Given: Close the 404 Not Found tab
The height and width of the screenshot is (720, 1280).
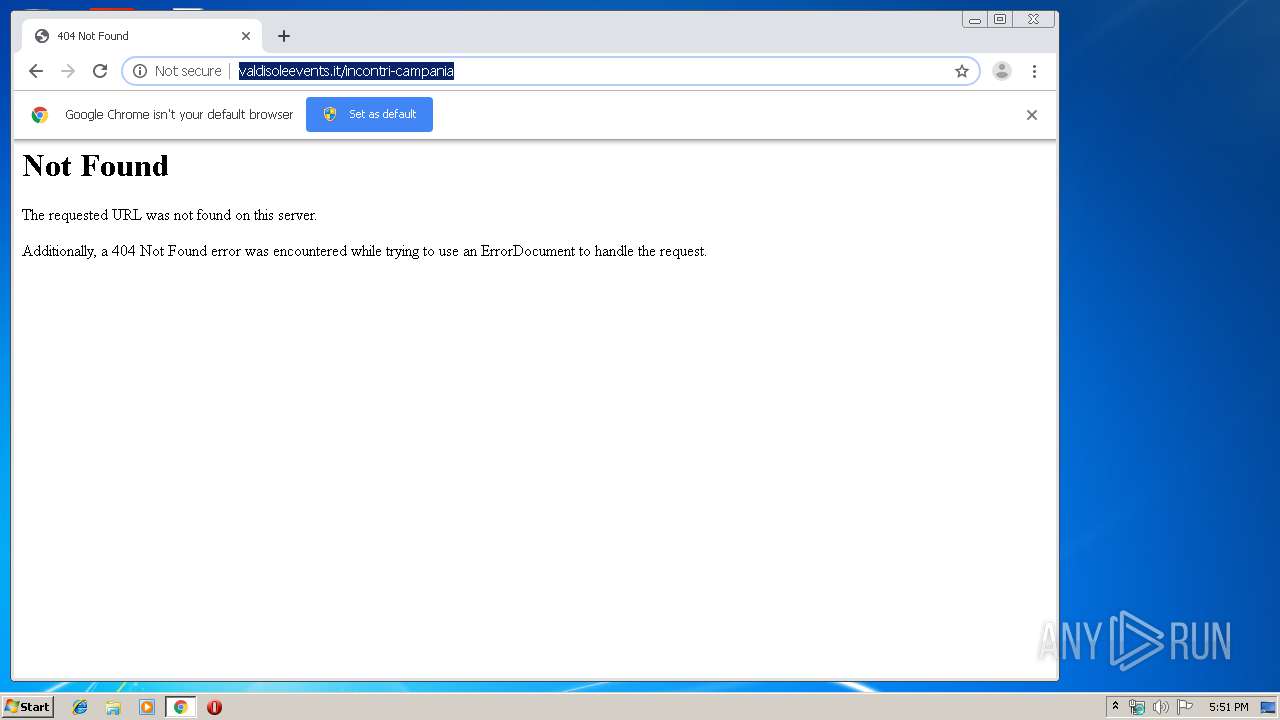Looking at the screenshot, I should [246, 36].
